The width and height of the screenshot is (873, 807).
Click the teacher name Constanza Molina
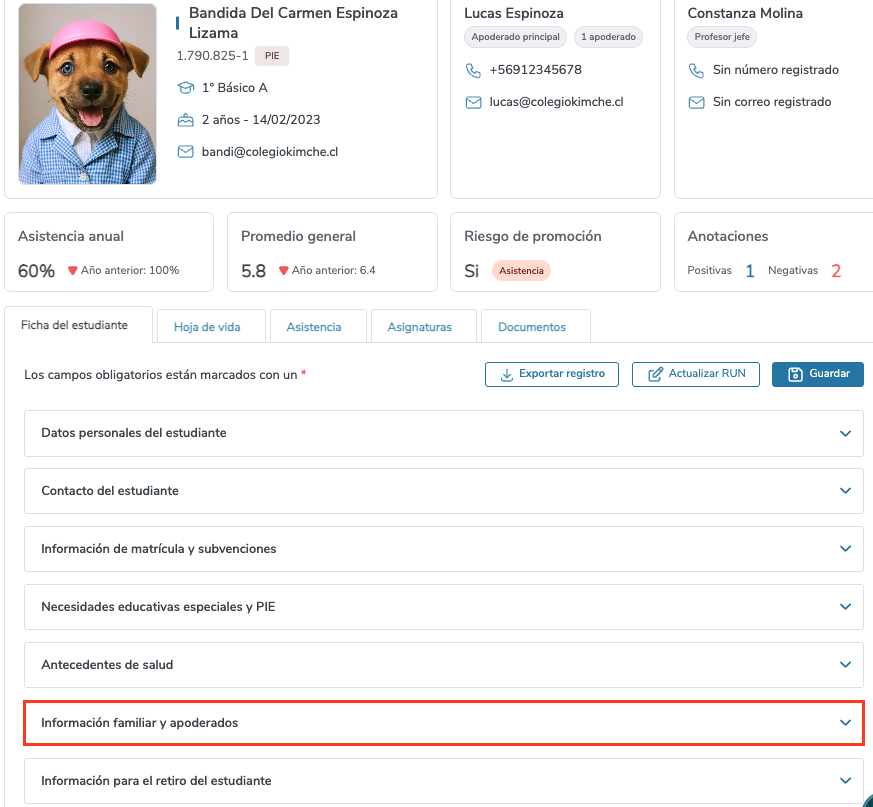point(744,13)
